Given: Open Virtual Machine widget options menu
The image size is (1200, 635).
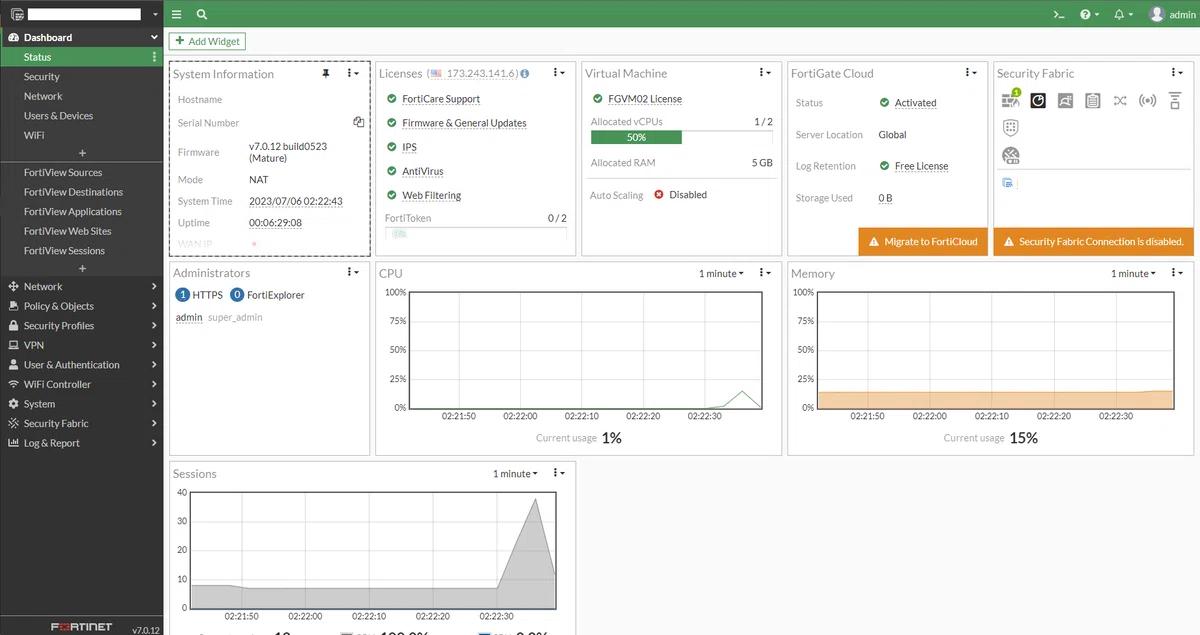Looking at the screenshot, I should click(x=764, y=72).
